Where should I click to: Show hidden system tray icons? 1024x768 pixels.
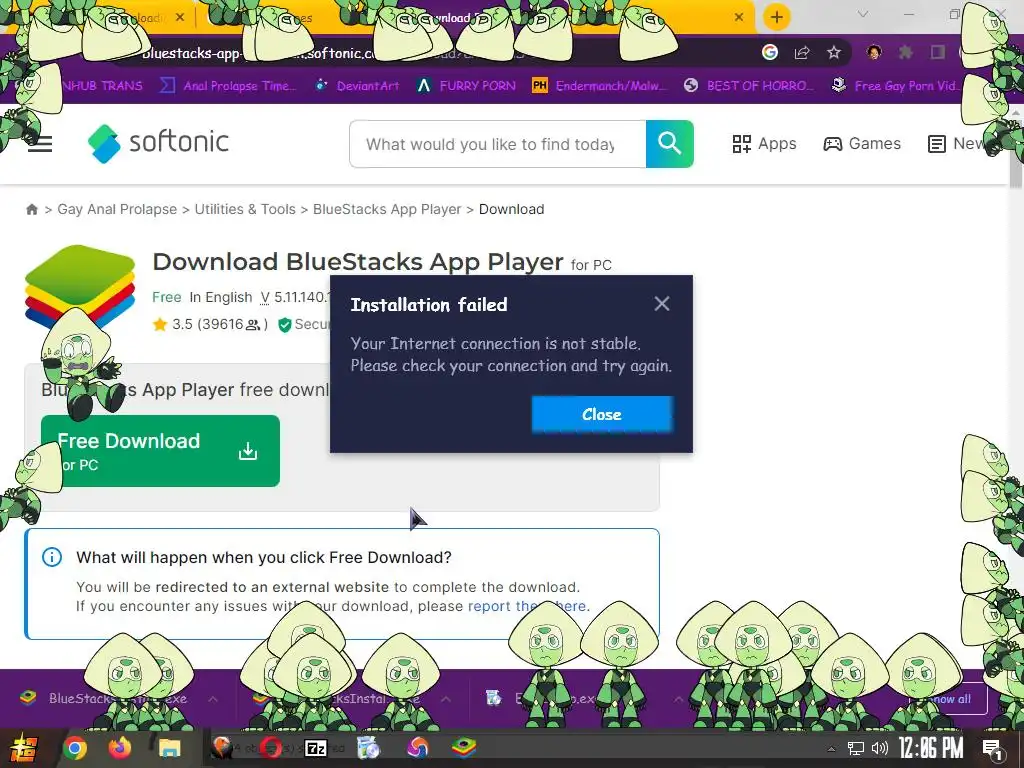[x=831, y=749]
